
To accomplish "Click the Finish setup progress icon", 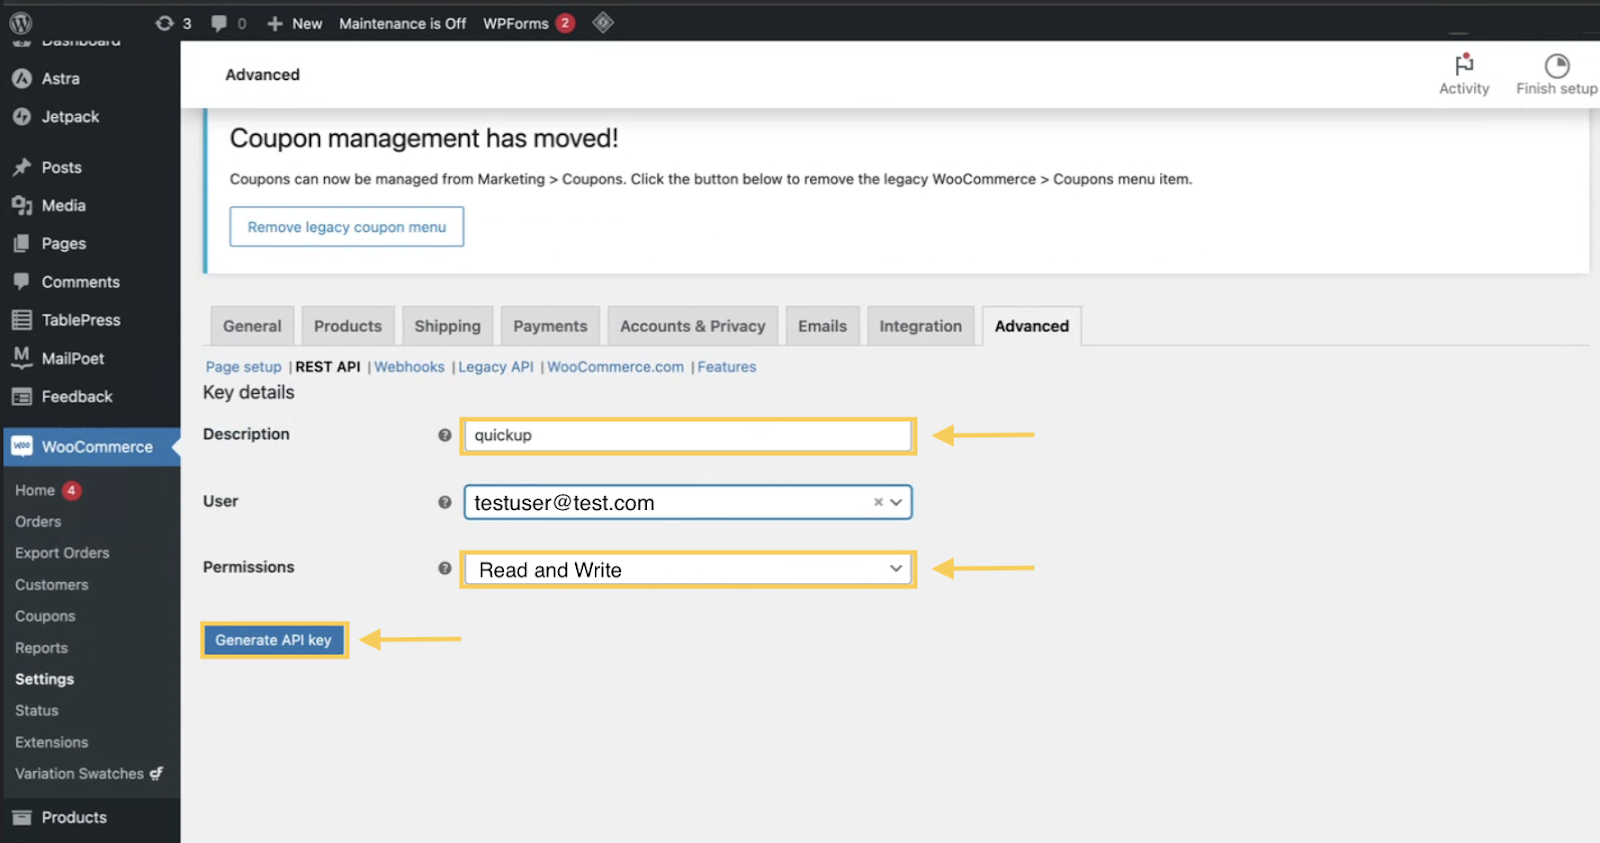I will tap(1556, 66).
